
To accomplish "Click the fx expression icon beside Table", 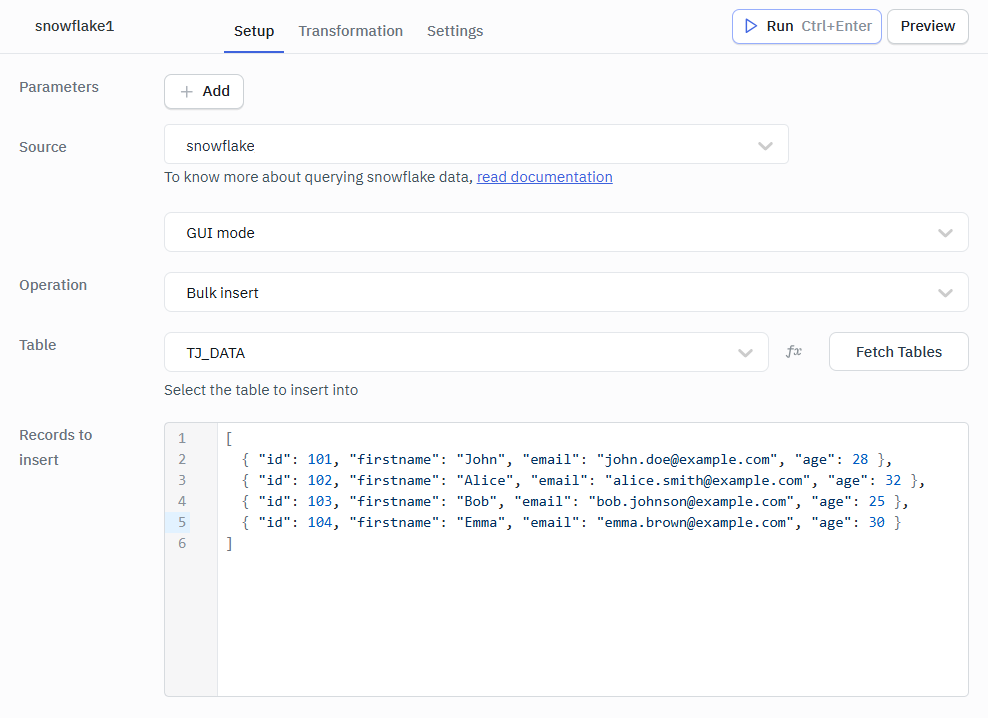I will (x=794, y=352).
